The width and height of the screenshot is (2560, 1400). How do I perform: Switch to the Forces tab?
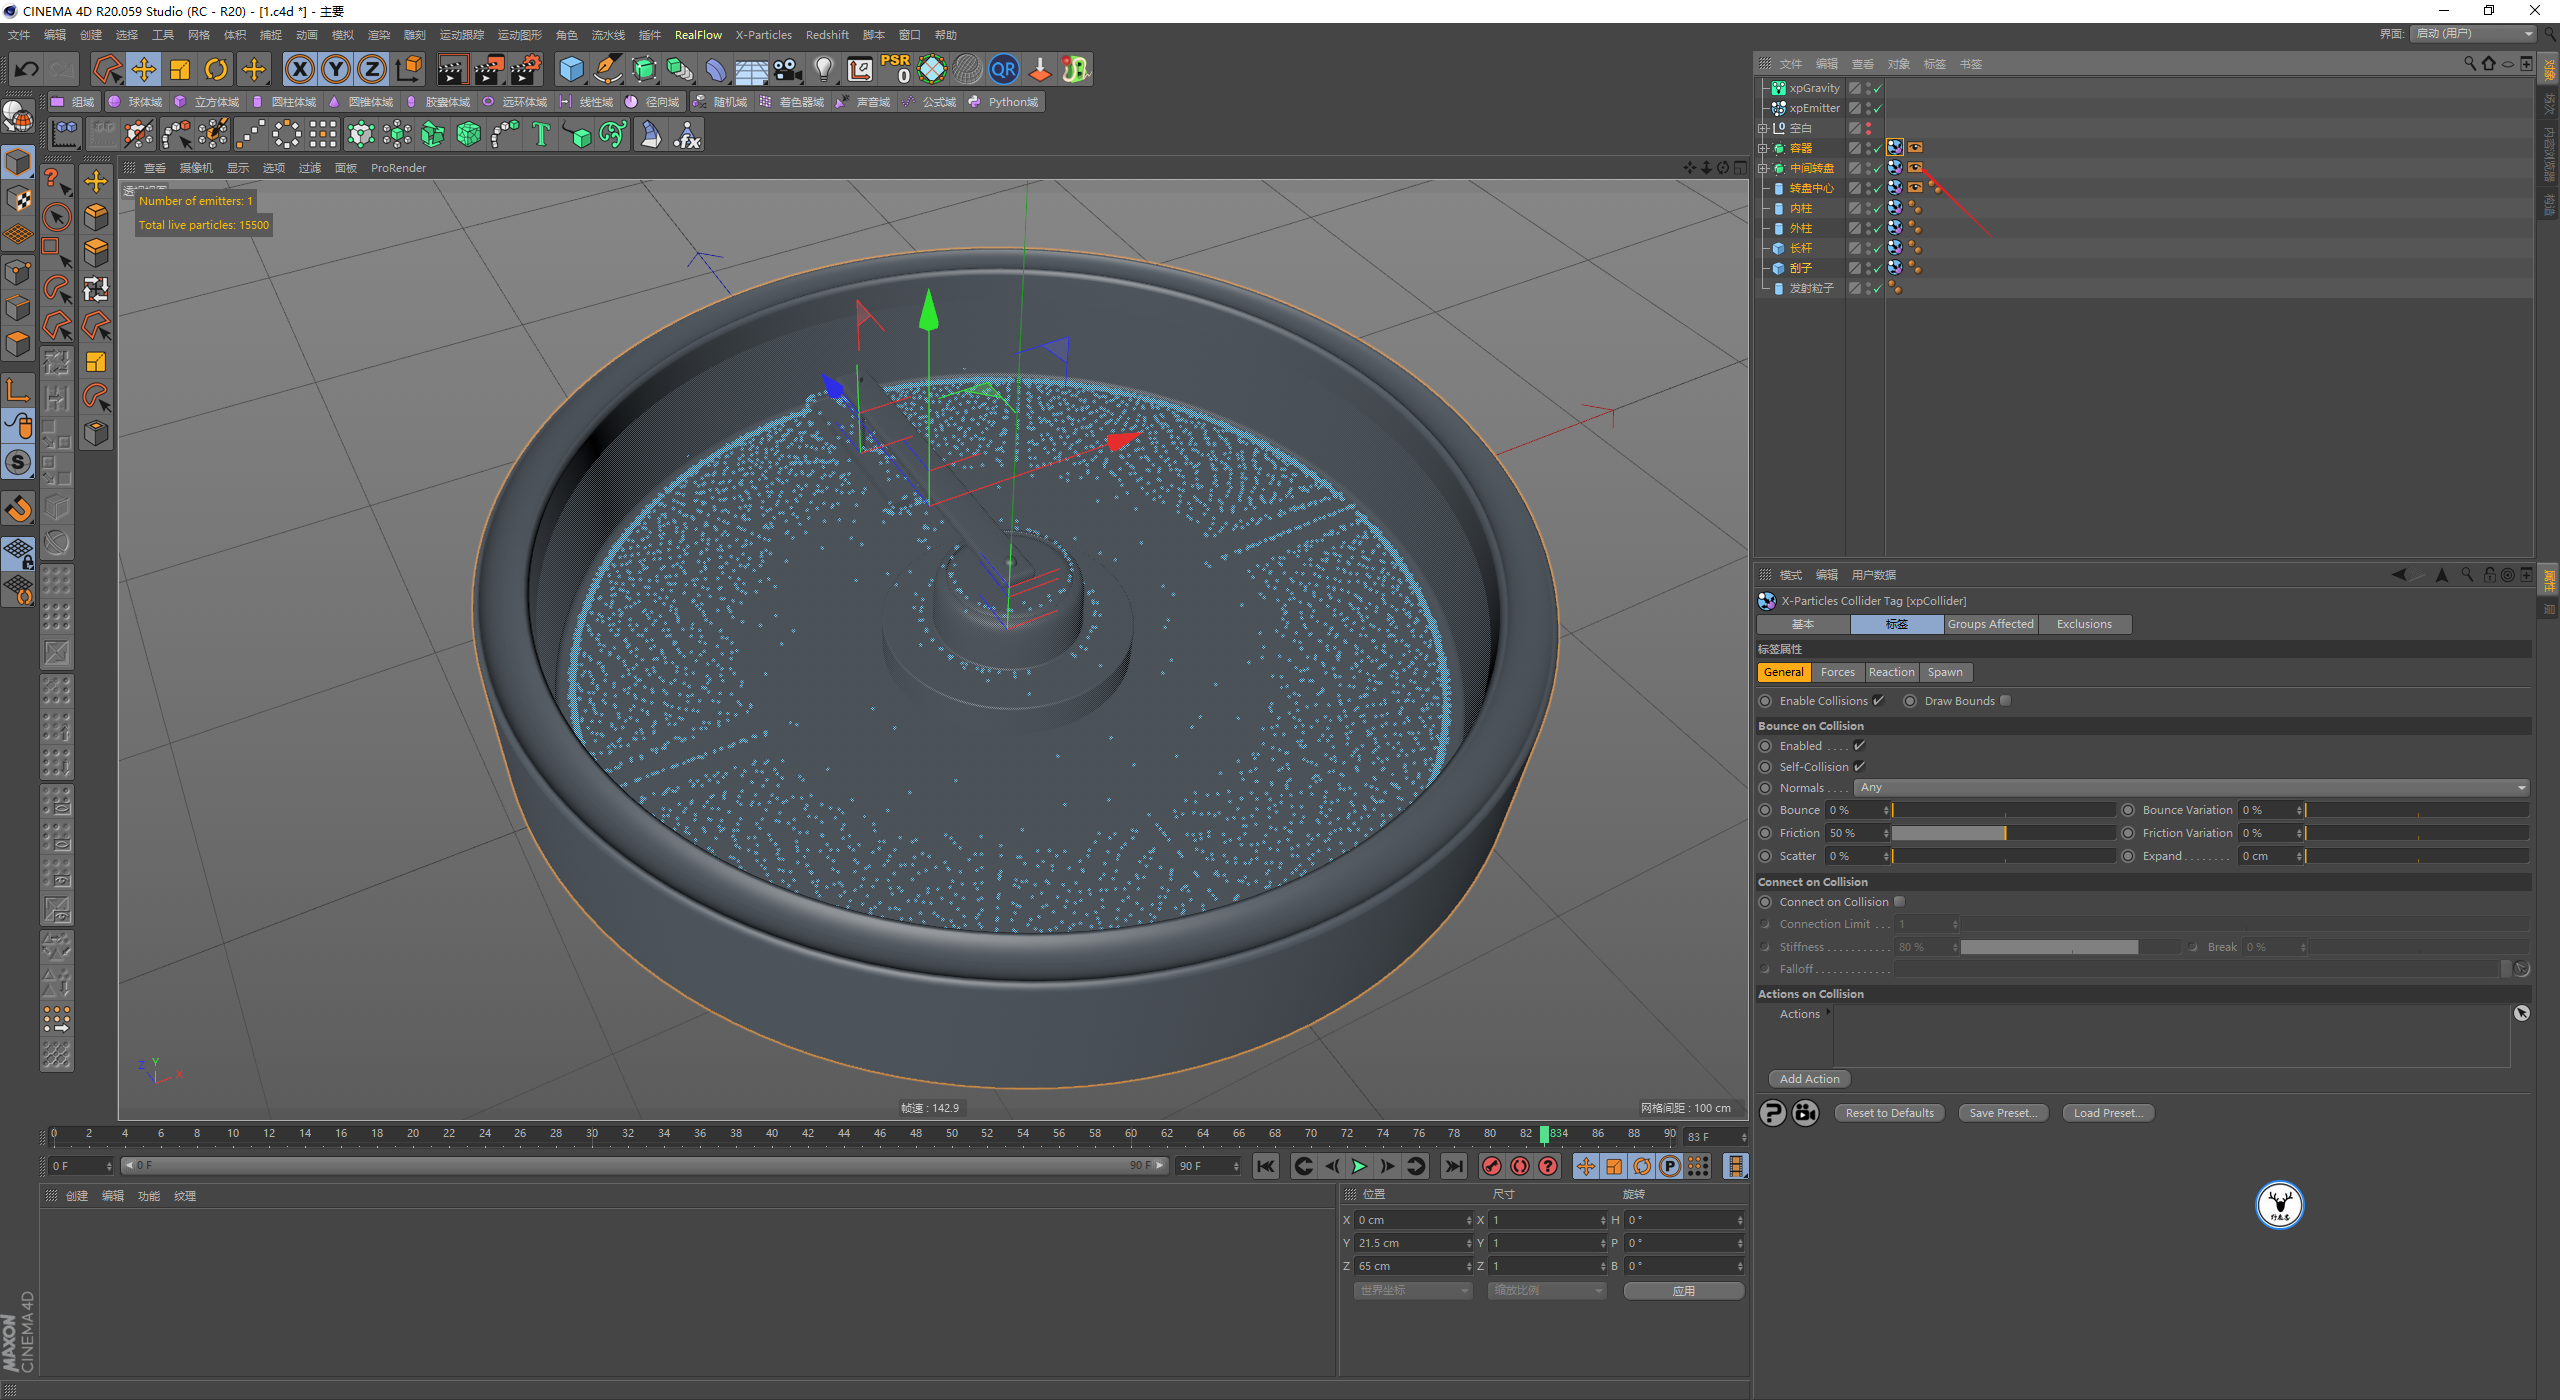[1837, 672]
